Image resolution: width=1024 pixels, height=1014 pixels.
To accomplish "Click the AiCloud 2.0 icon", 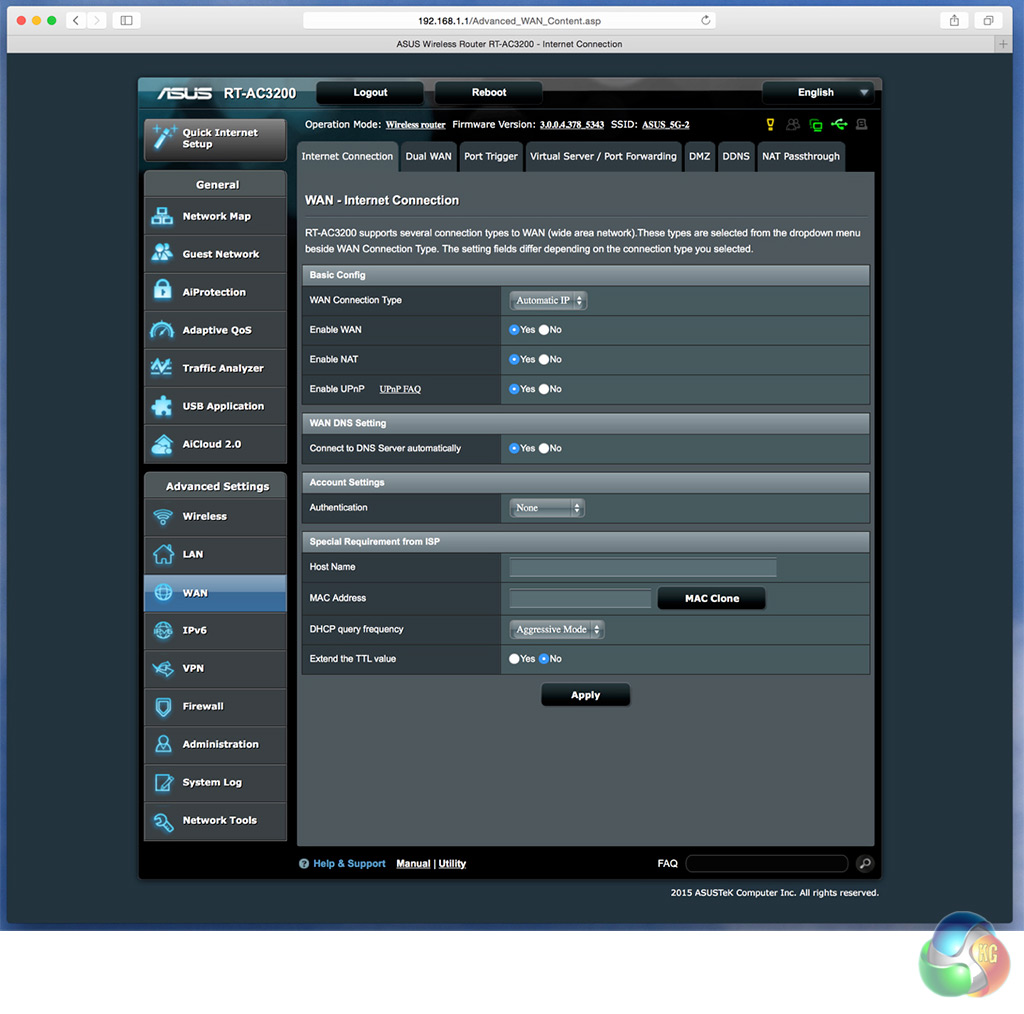I will 162,444.
